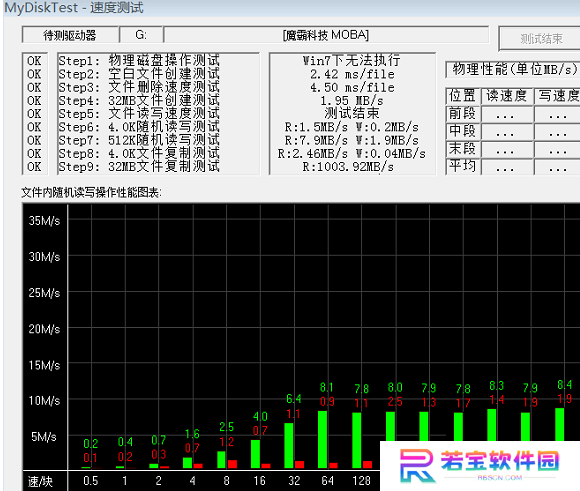The image size is (580, 491).
Task: Click the drive name 魔霸科技 MOBA field
Action: [326, 35]
